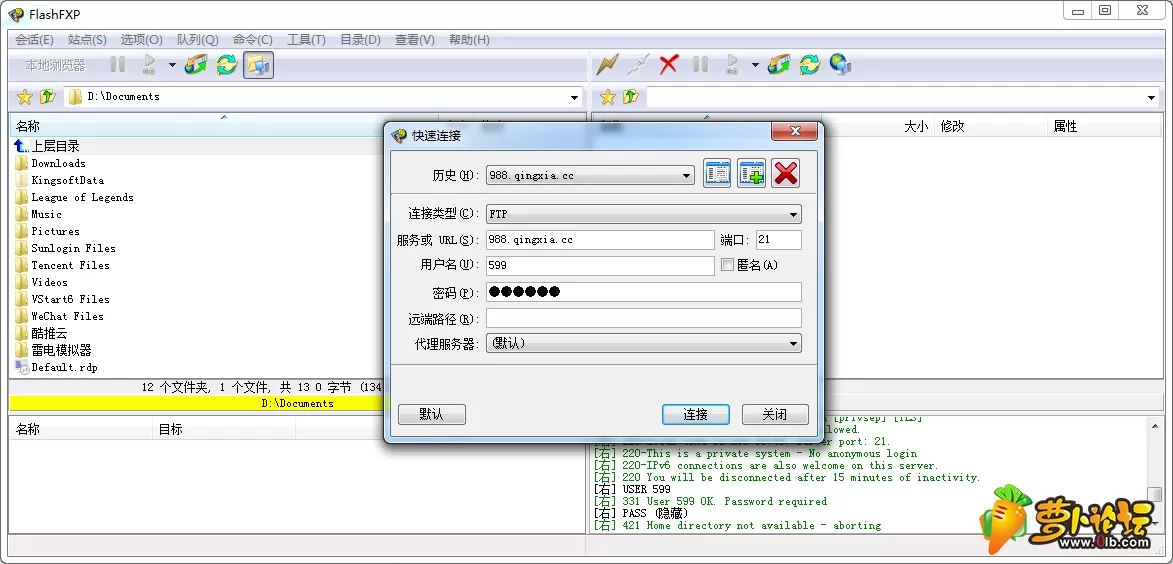
Task: Select the Default.rdp file
Action: [x=64, y=367]
